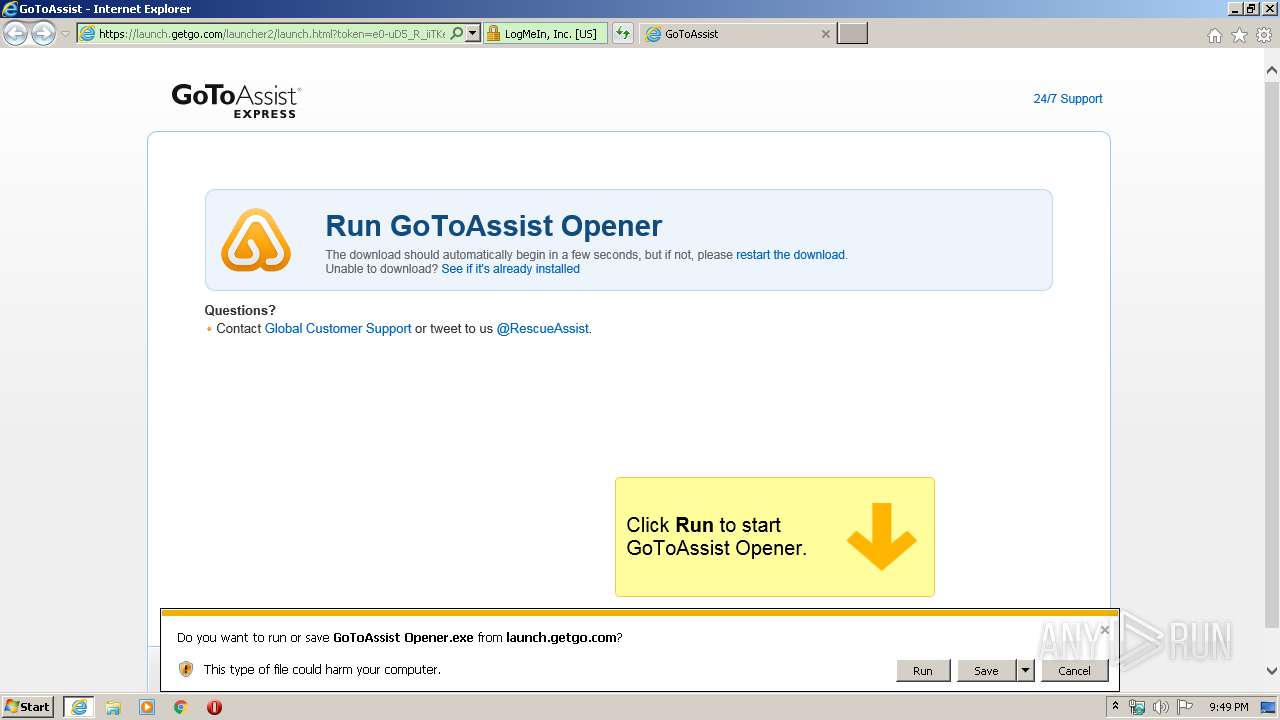Open a new blank tab

852,33
